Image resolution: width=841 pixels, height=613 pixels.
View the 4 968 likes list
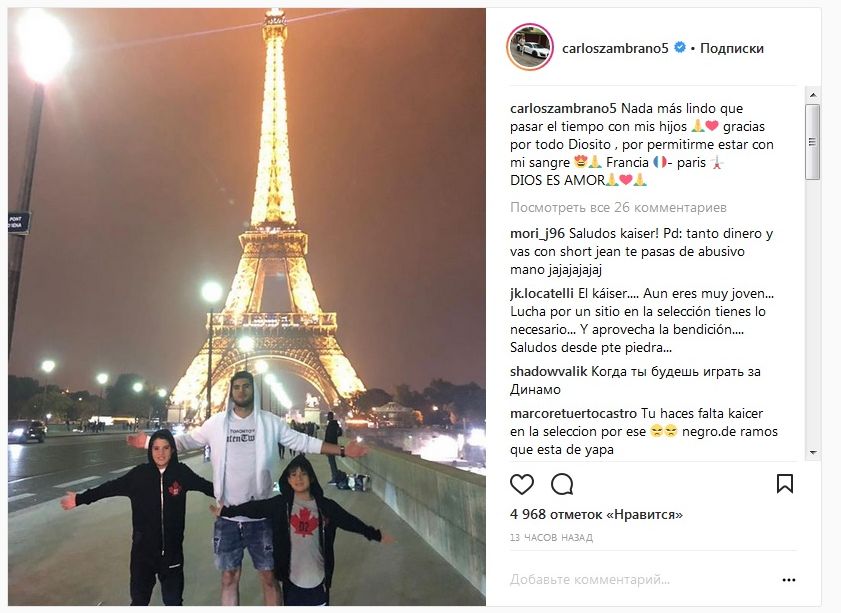(596, 514)
